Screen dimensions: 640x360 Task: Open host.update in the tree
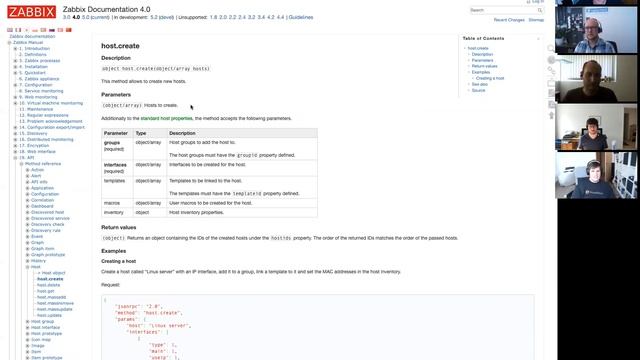[x=49, y=316]
